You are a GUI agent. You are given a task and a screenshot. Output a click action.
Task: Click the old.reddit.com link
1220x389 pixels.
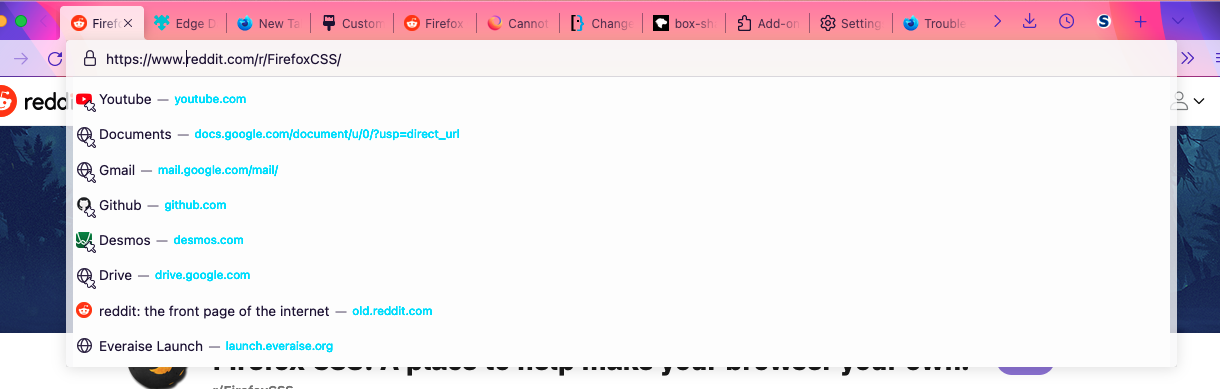392,311
